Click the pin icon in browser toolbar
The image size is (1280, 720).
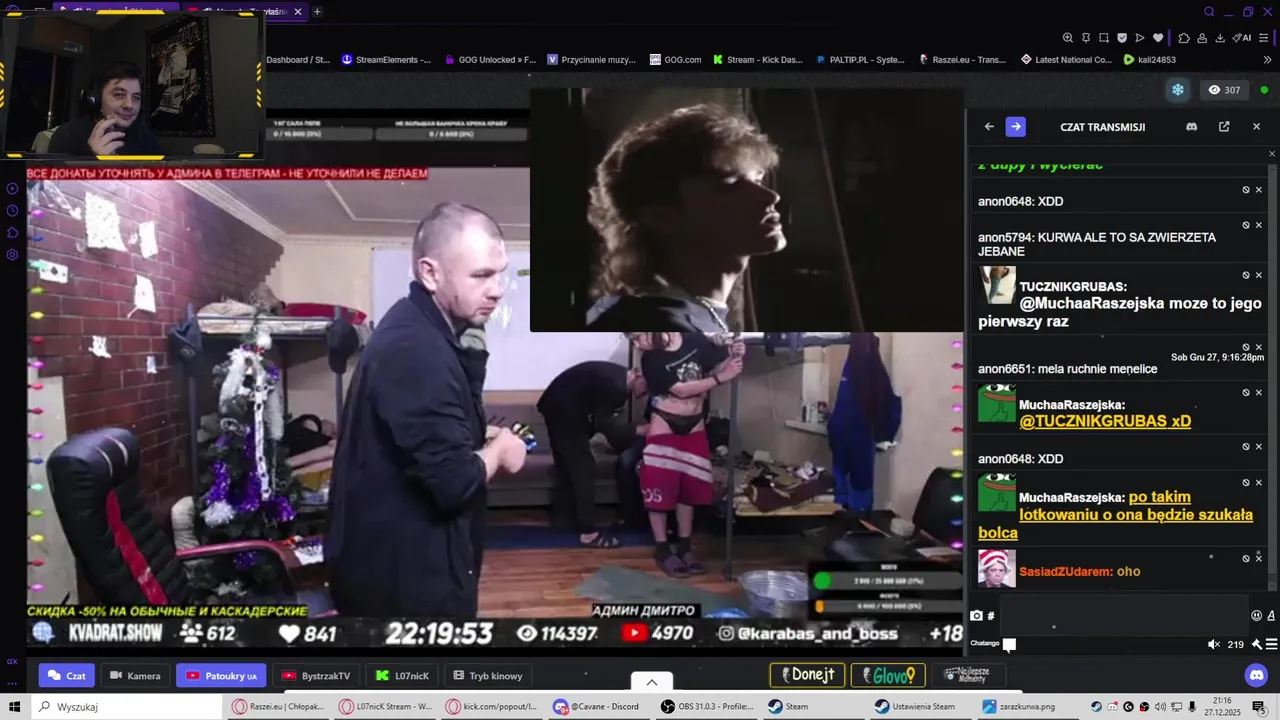[1086, 38]
